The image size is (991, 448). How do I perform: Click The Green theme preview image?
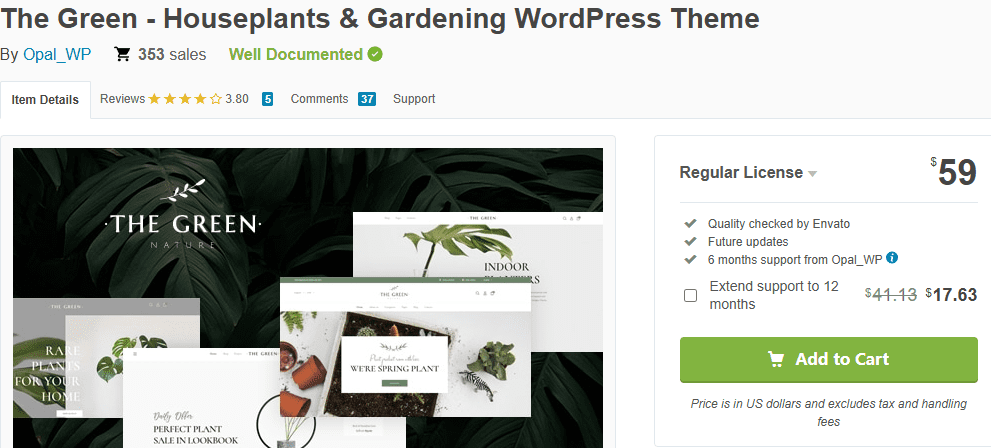[x=308, y=298]
